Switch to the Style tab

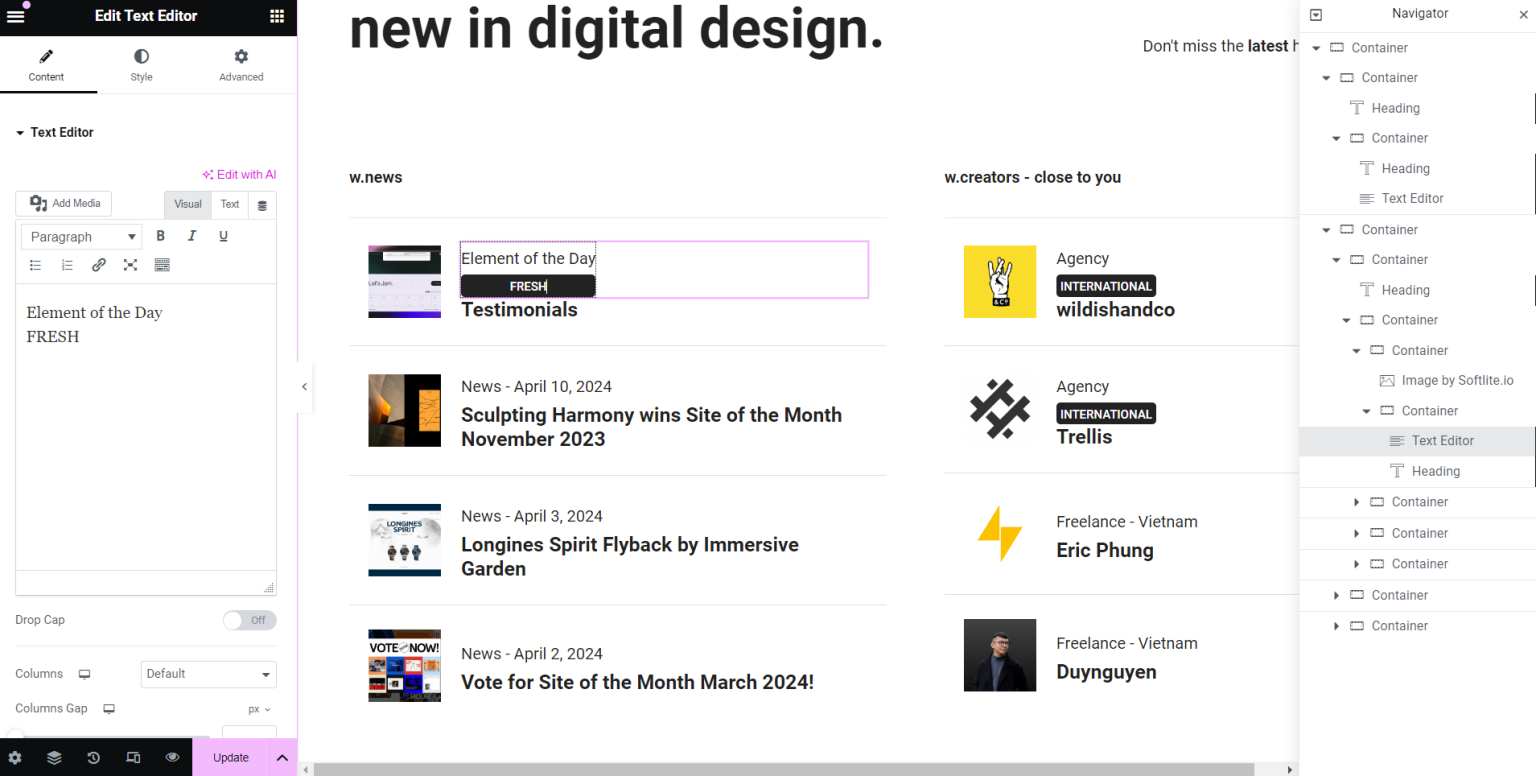tap(142, 65)
